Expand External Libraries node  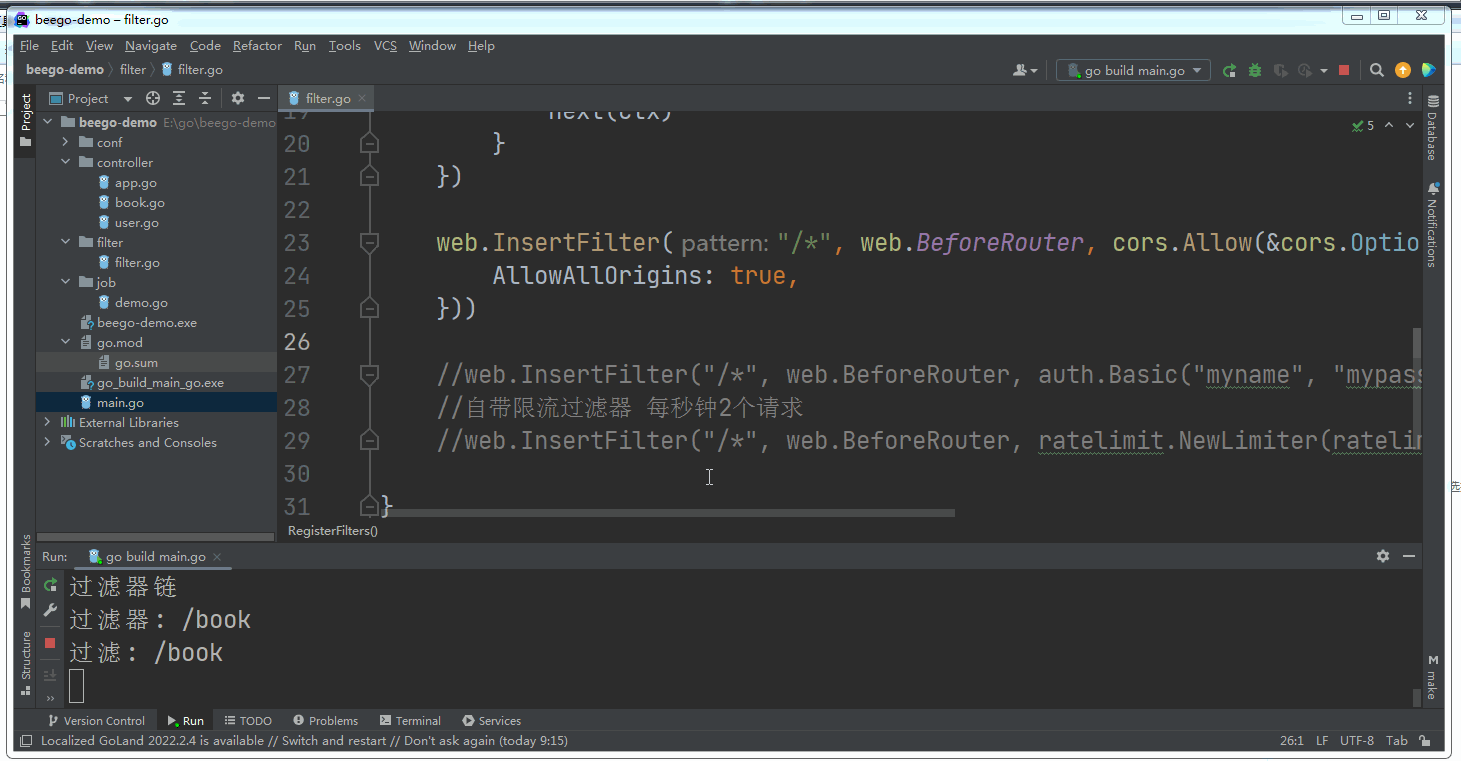pyautogui.click(x=47, y=422)
